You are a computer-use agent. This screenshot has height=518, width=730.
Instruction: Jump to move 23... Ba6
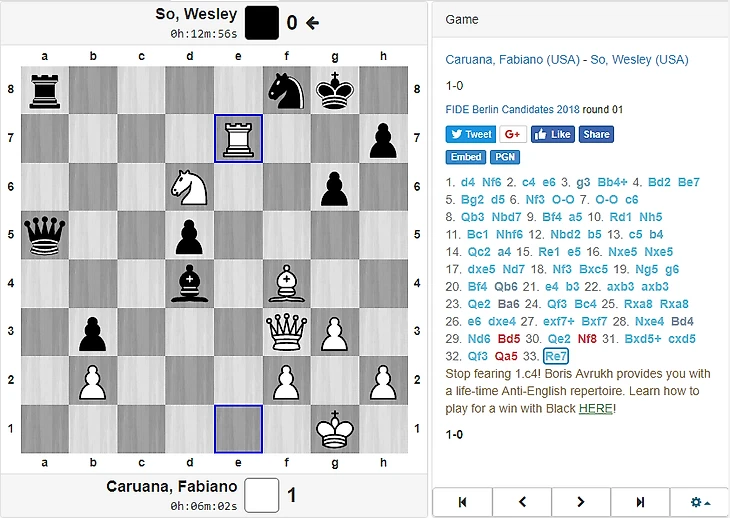(x=508, y=304)
